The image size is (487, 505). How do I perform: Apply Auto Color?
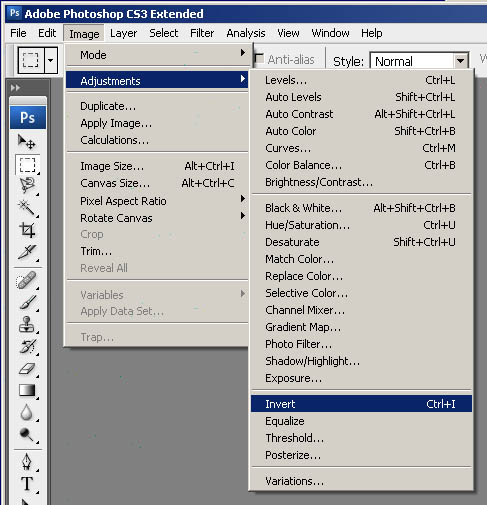tap(361, 131)
